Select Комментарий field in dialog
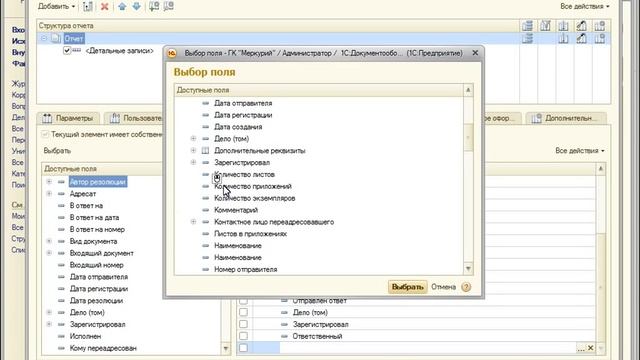Viewport: 640px width, 360px height. click(x=236, y=210)
